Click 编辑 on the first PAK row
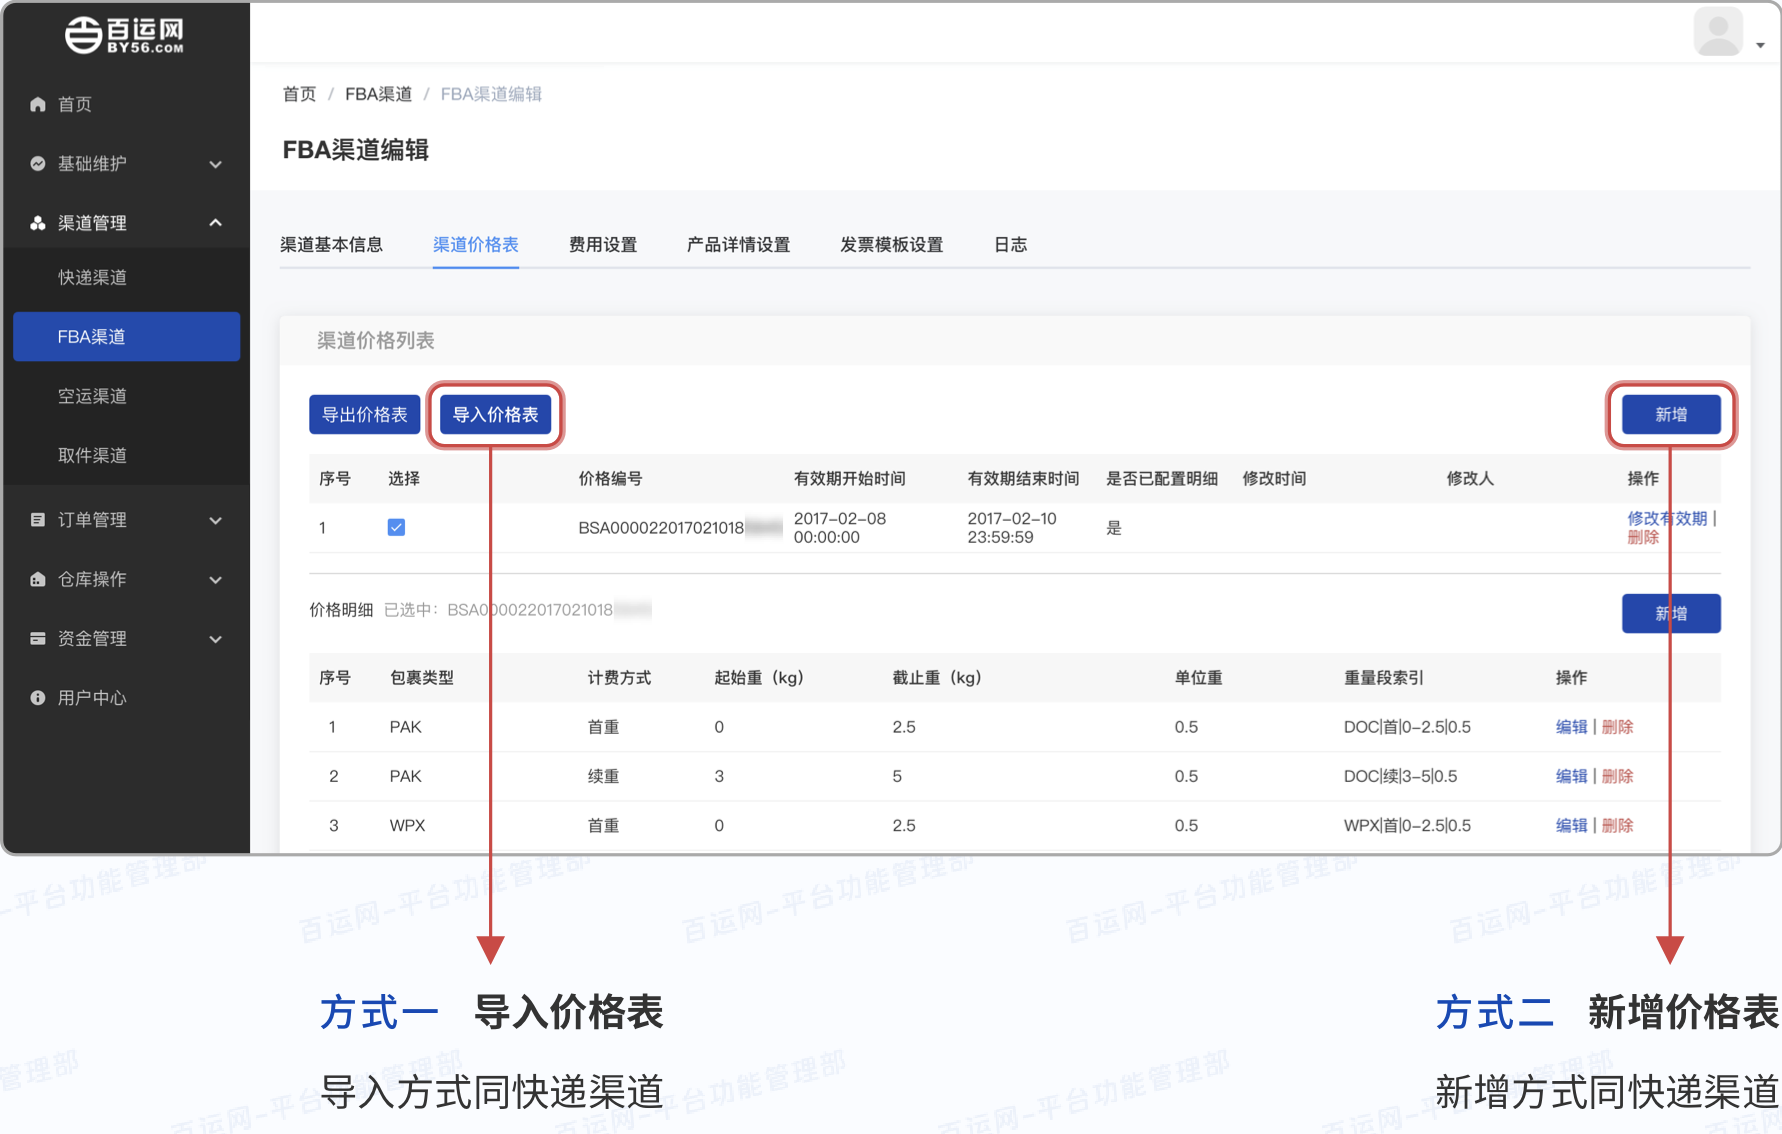 click(1570, 727)
